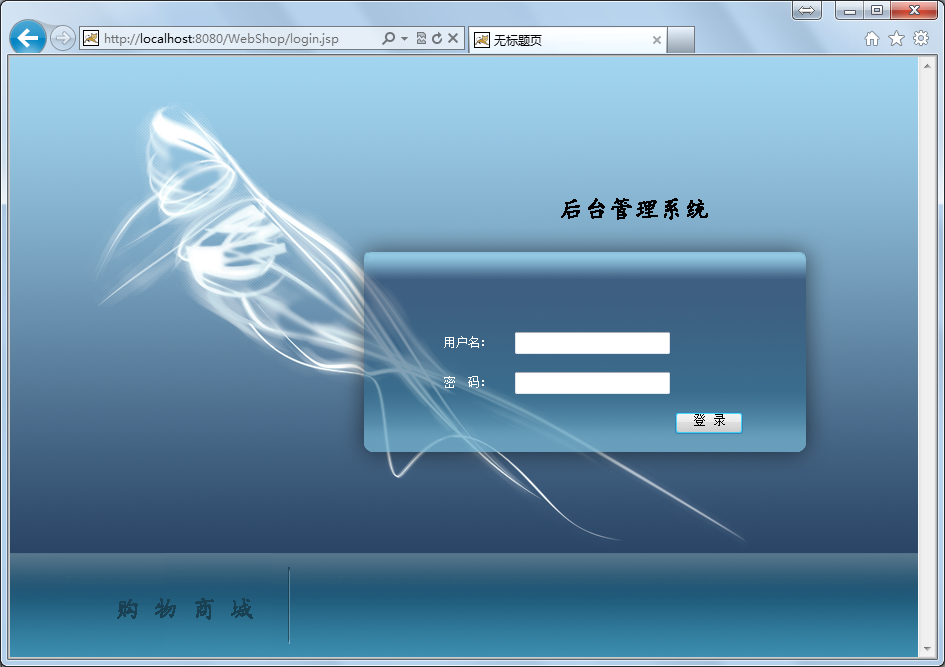
Task: Open Favorites with the star icon
Action: (x=897, y=39)
